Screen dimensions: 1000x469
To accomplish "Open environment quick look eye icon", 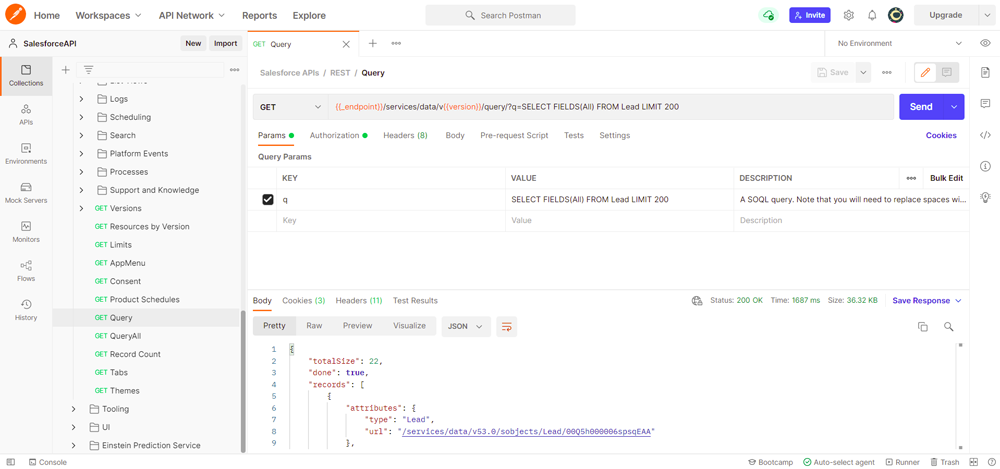I will [x=985, y=43].
